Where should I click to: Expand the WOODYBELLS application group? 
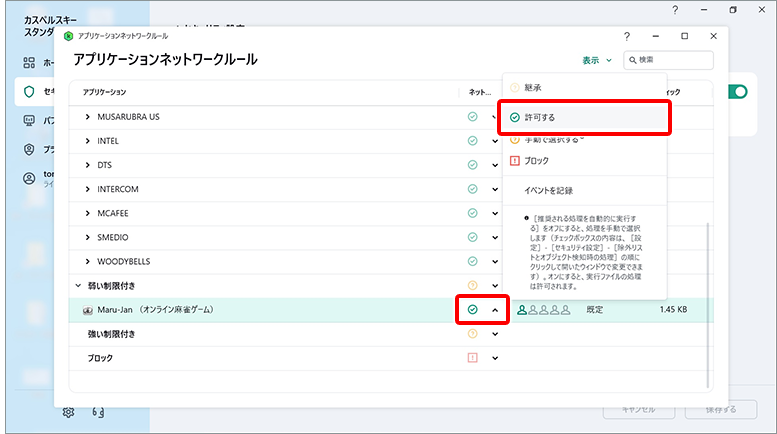click(x=88, y=262)
